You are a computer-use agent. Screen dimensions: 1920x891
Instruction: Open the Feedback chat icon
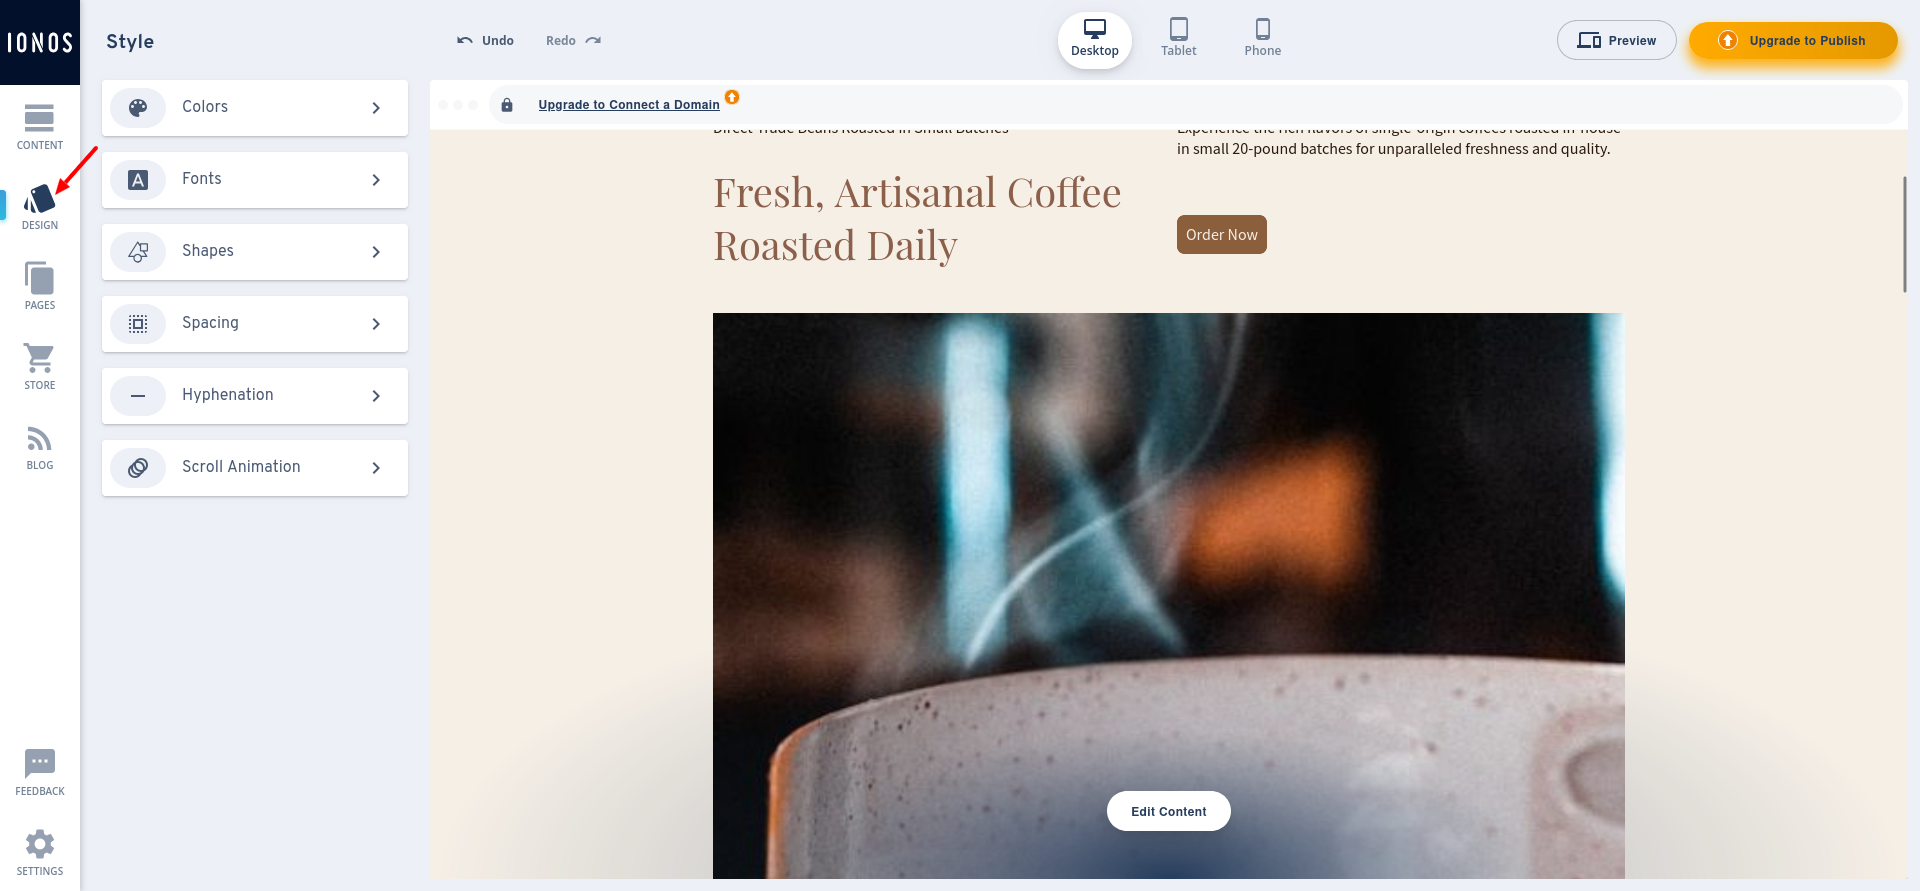[x=40, y=763]
